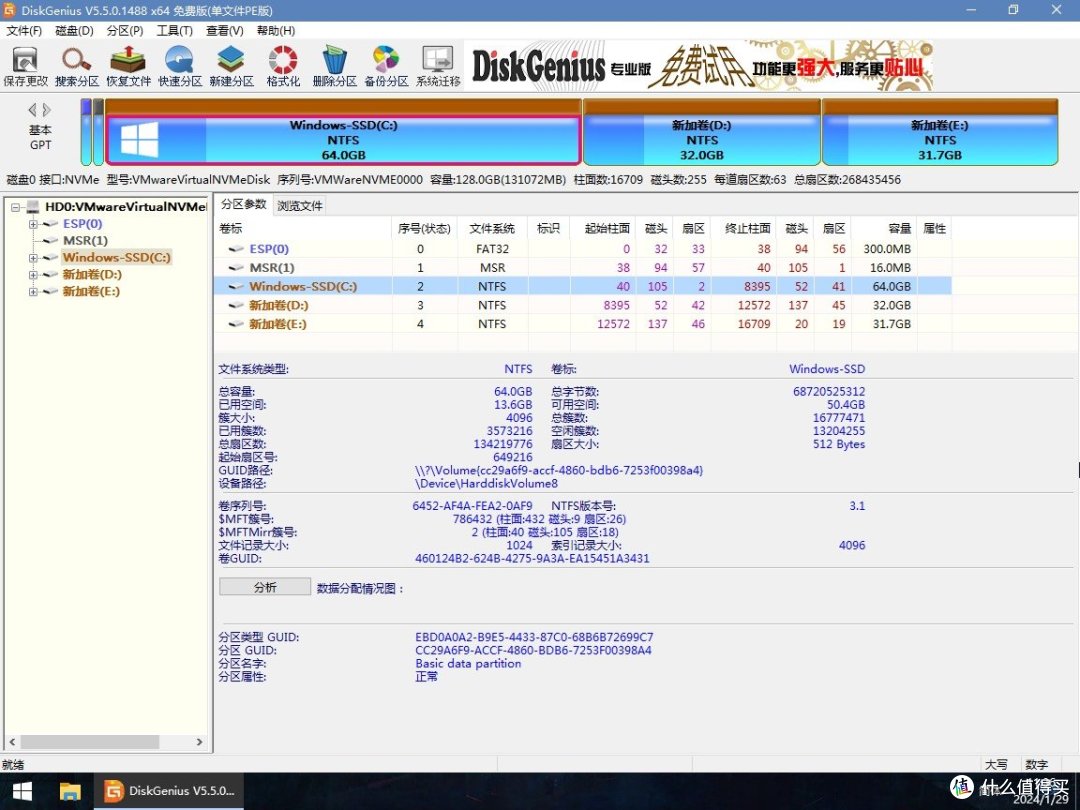Select 新加卷(E:) row in partition table
This screenshot has width=1080, height=810.
[x=584, y=324]
